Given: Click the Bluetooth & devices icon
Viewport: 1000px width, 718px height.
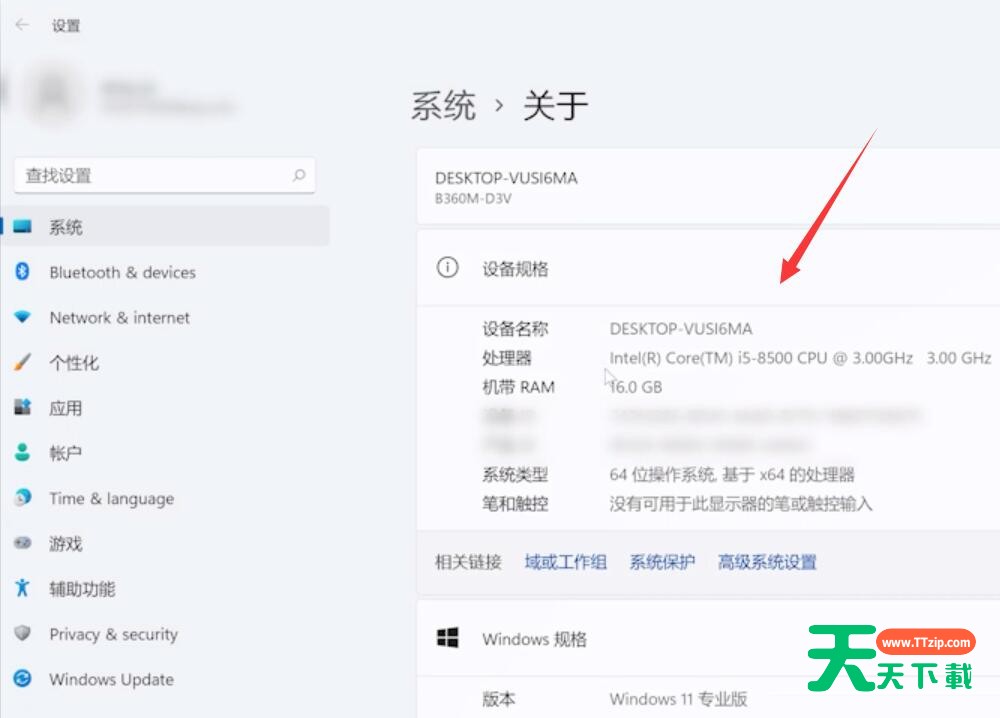Looking at the screenshot, I should (22, 272).
